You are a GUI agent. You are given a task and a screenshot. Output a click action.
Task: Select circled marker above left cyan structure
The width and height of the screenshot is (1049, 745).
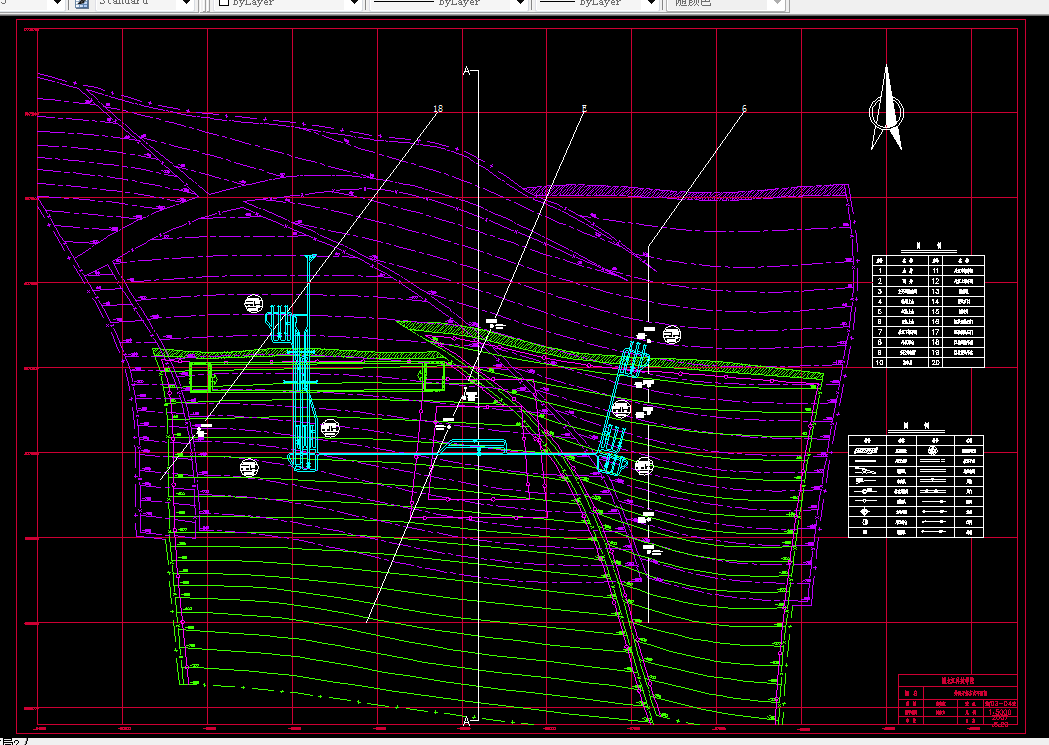(x=254, y=304)
